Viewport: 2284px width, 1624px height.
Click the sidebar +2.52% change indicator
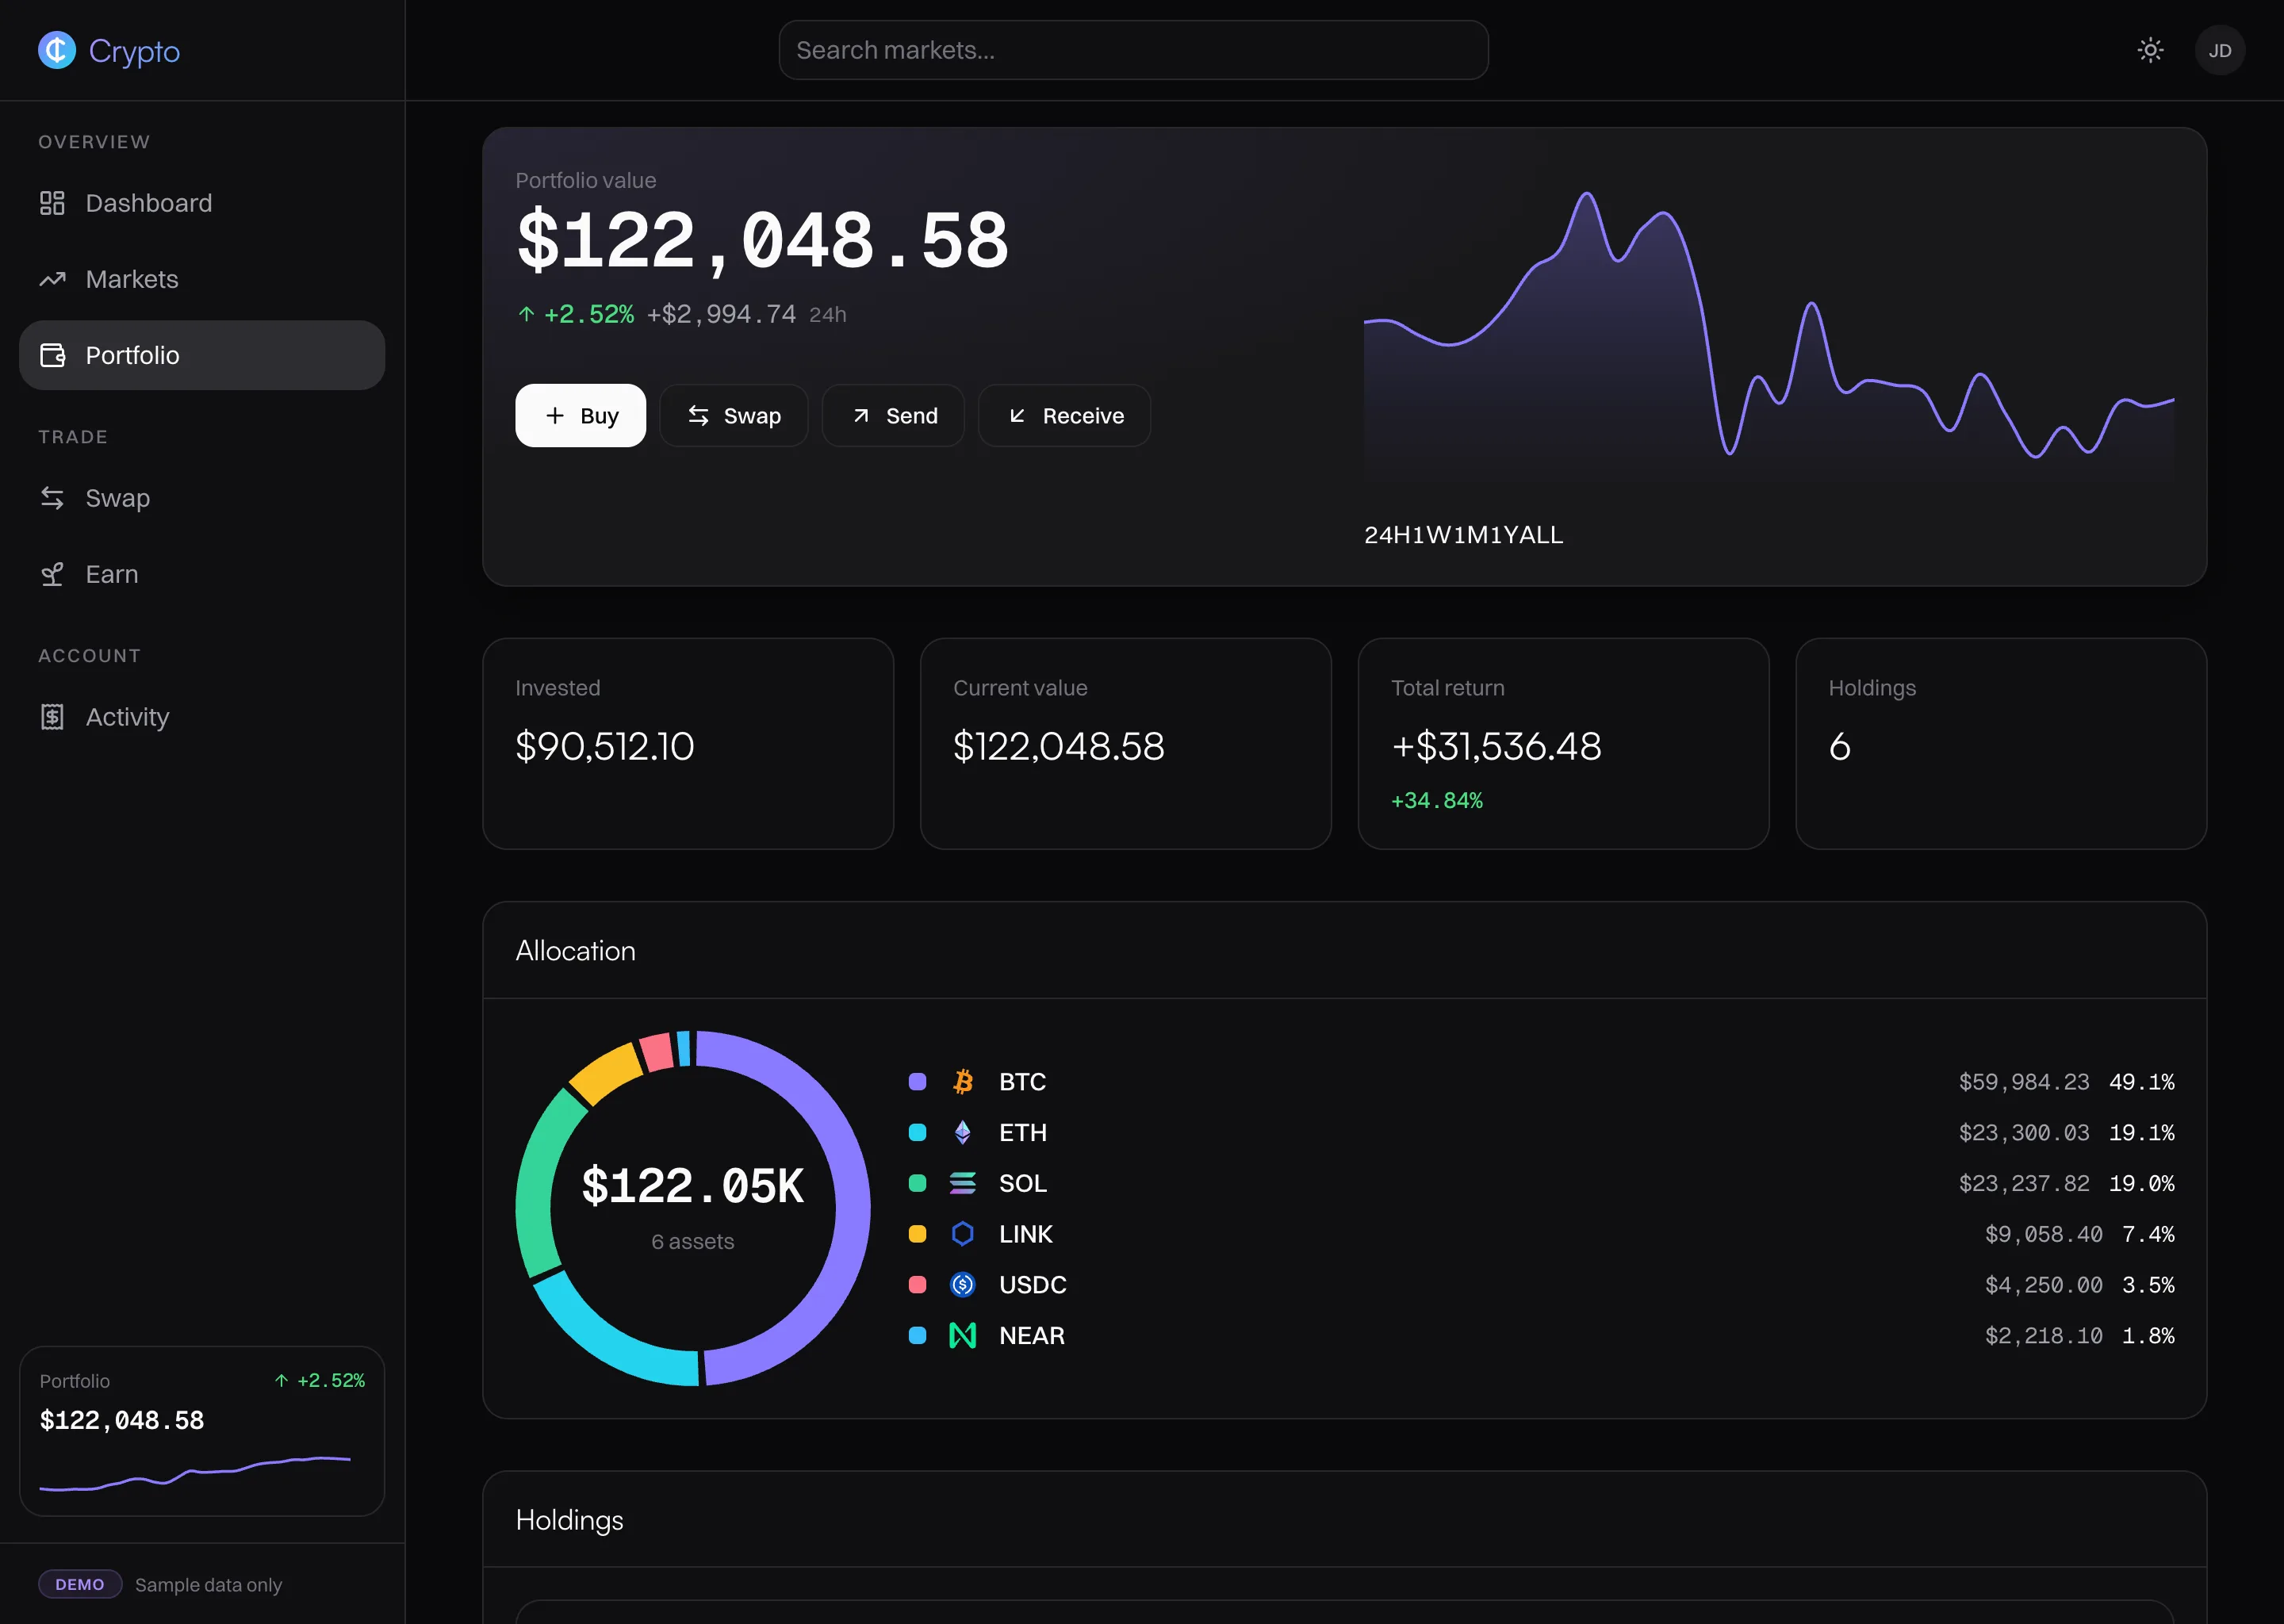[320, 1380]
